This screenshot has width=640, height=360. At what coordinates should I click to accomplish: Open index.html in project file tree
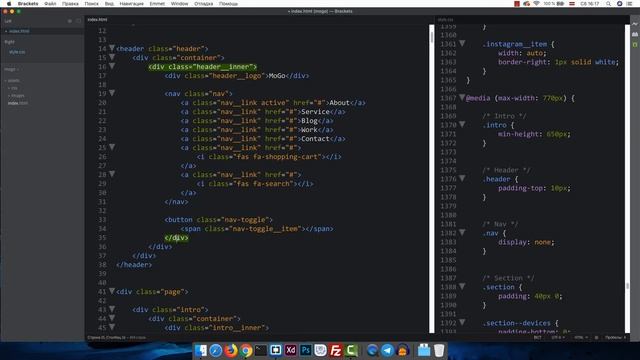18,103
